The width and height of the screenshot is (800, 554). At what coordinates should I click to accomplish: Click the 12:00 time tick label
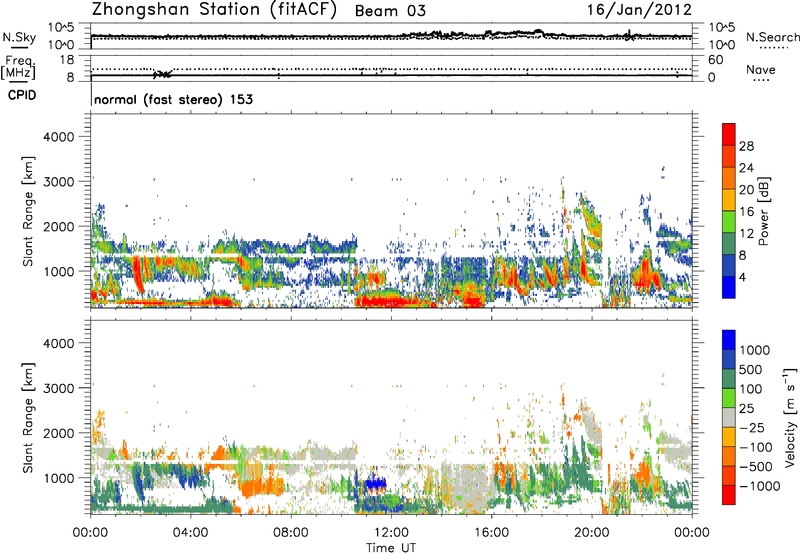[x=391, y=533]
